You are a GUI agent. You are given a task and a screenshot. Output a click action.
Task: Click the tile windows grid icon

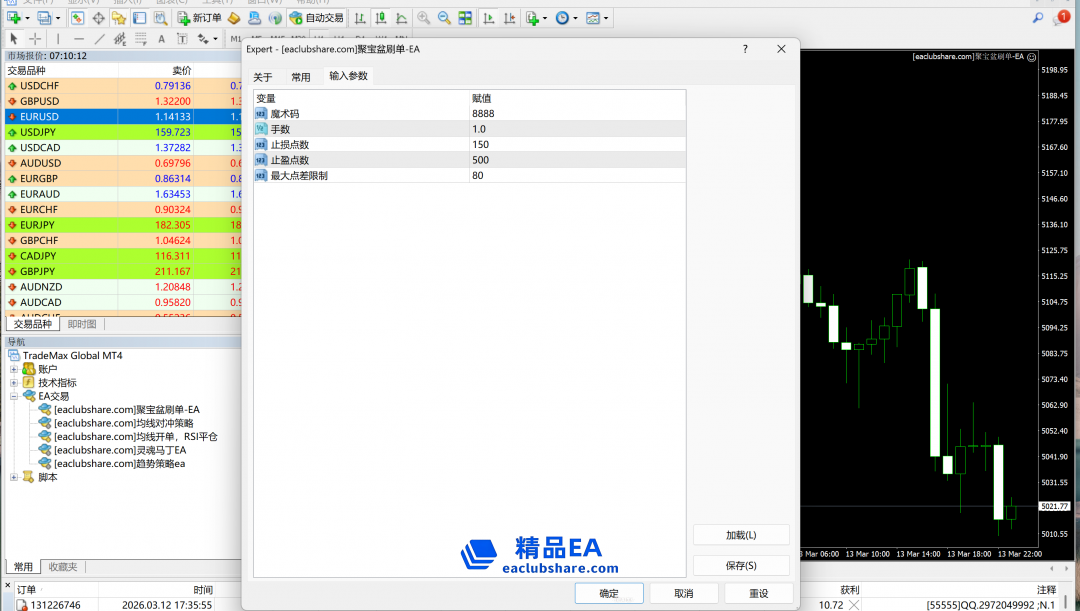(x=465, y=18)
